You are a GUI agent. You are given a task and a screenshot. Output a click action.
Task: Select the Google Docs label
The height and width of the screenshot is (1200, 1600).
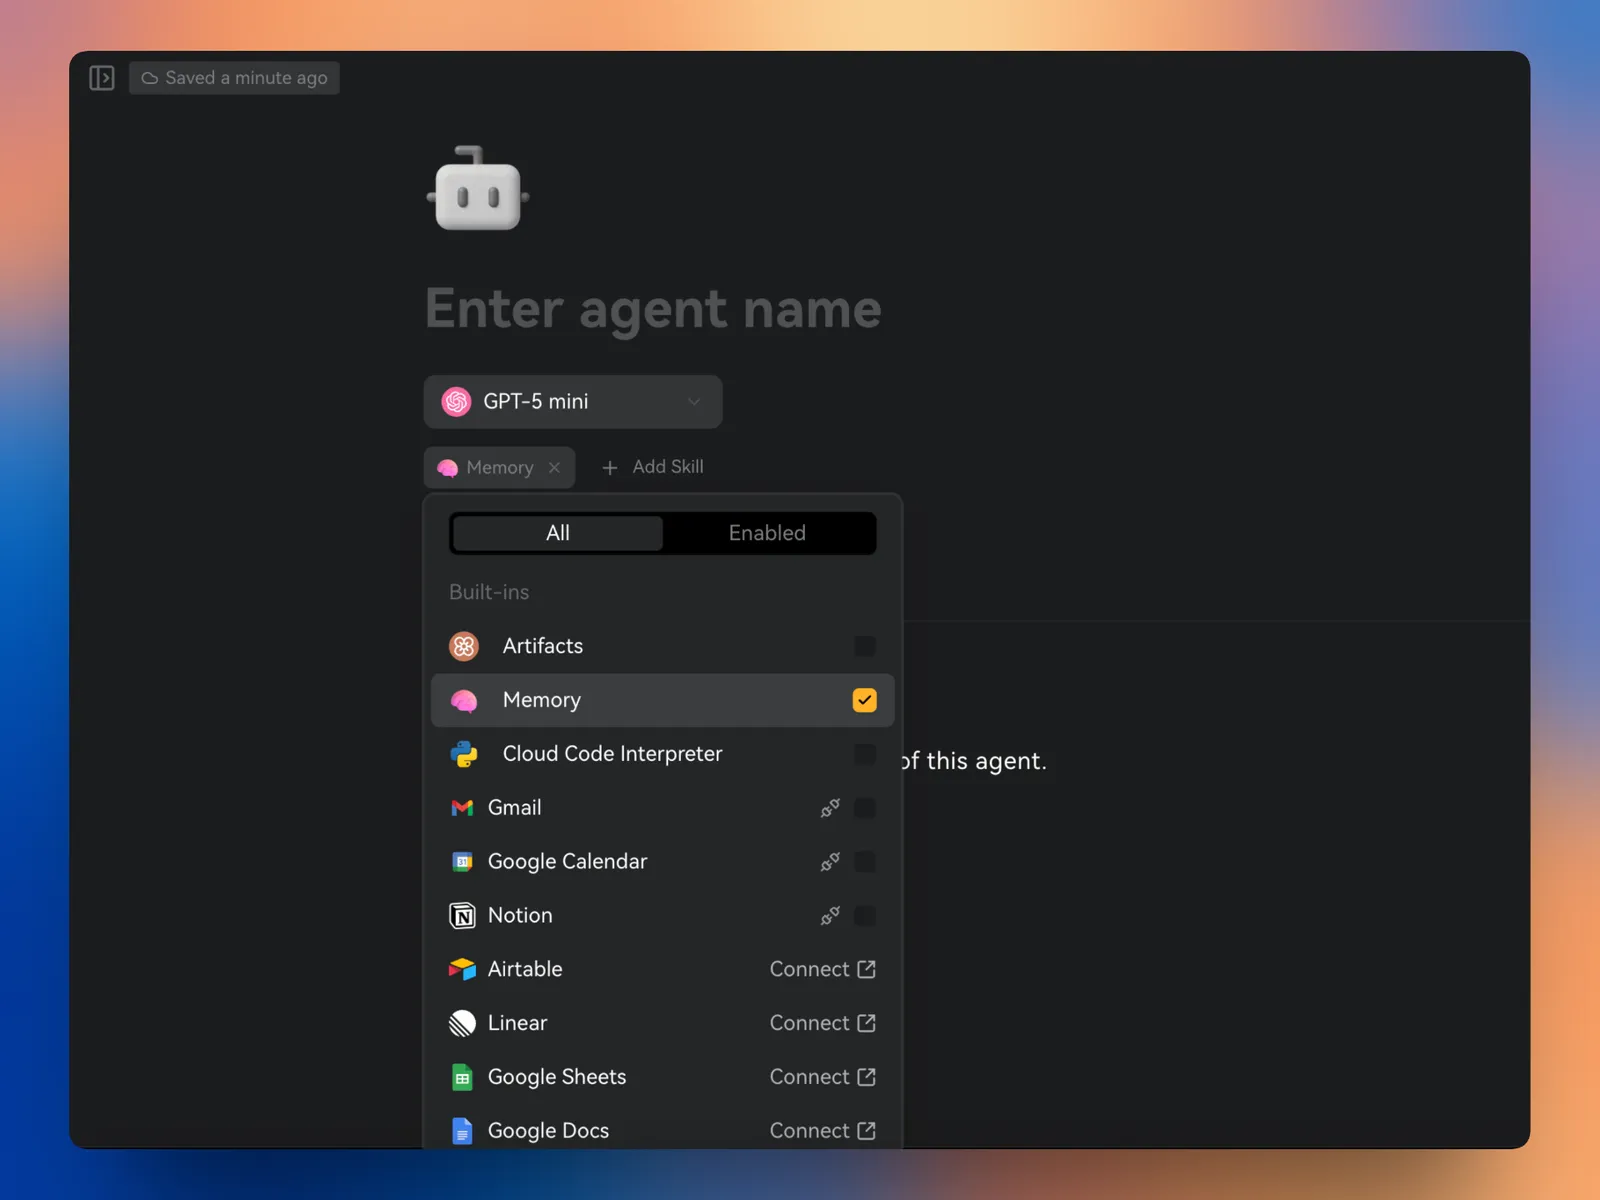point(548,1131)
